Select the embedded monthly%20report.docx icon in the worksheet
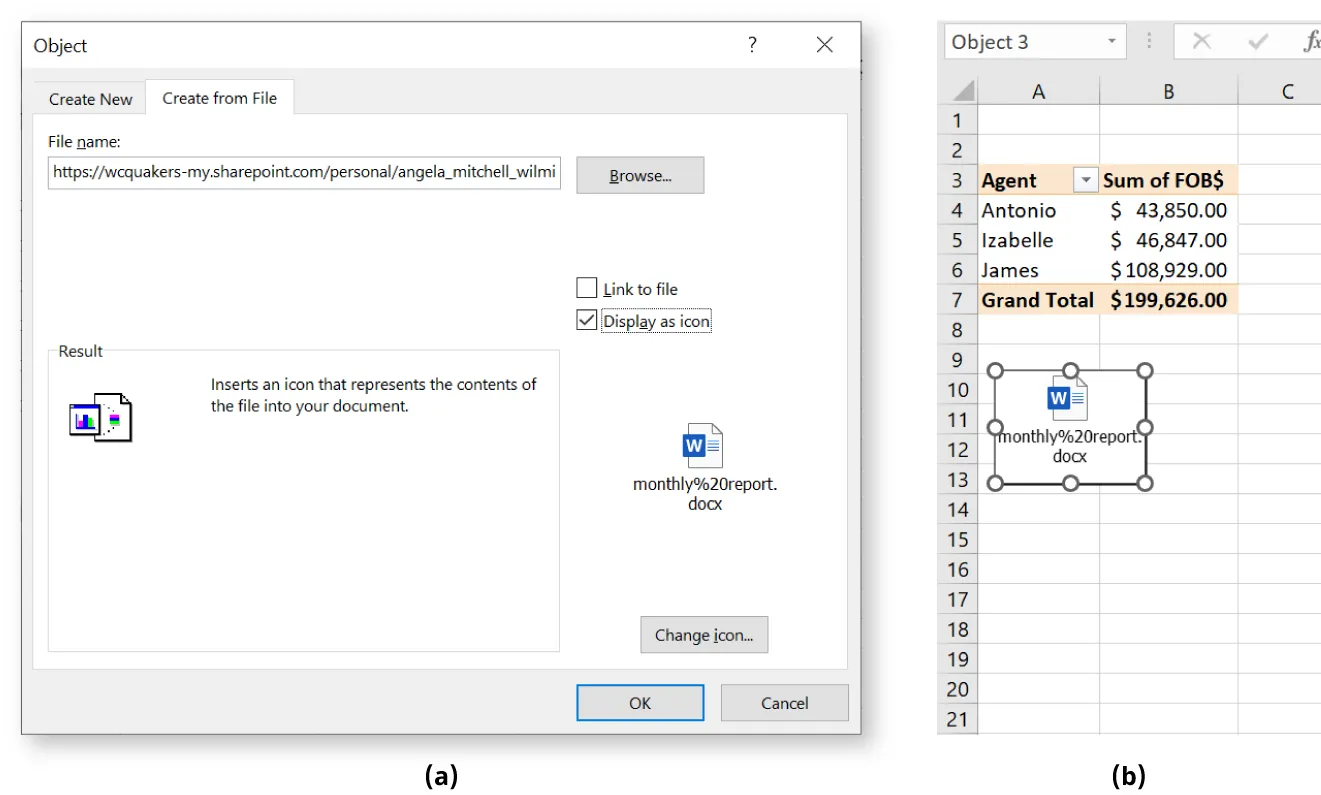Viewport: 1321px width, 795px height. (1069, 425)
